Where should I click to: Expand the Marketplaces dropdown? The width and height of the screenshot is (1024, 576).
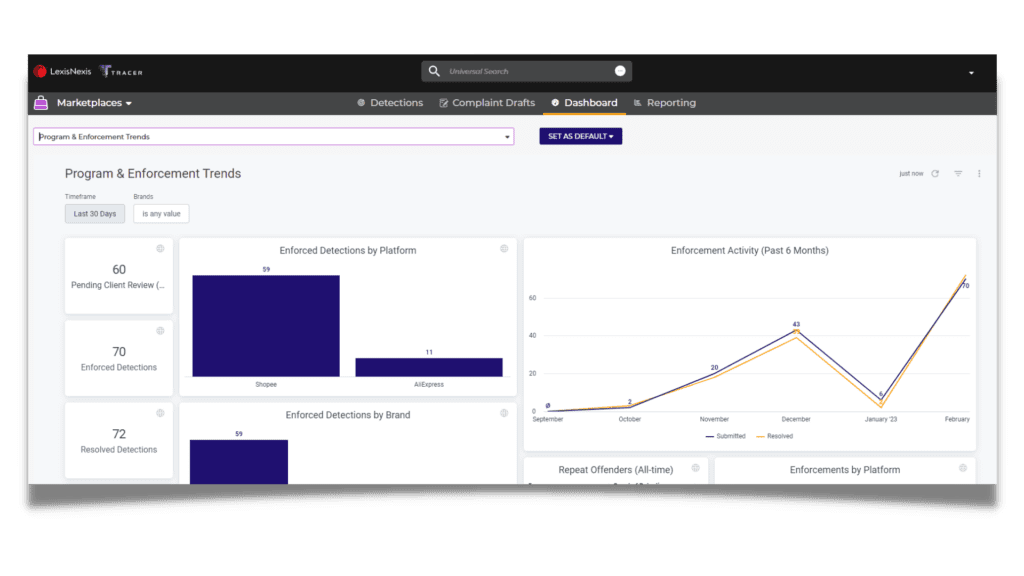point(94,103)
